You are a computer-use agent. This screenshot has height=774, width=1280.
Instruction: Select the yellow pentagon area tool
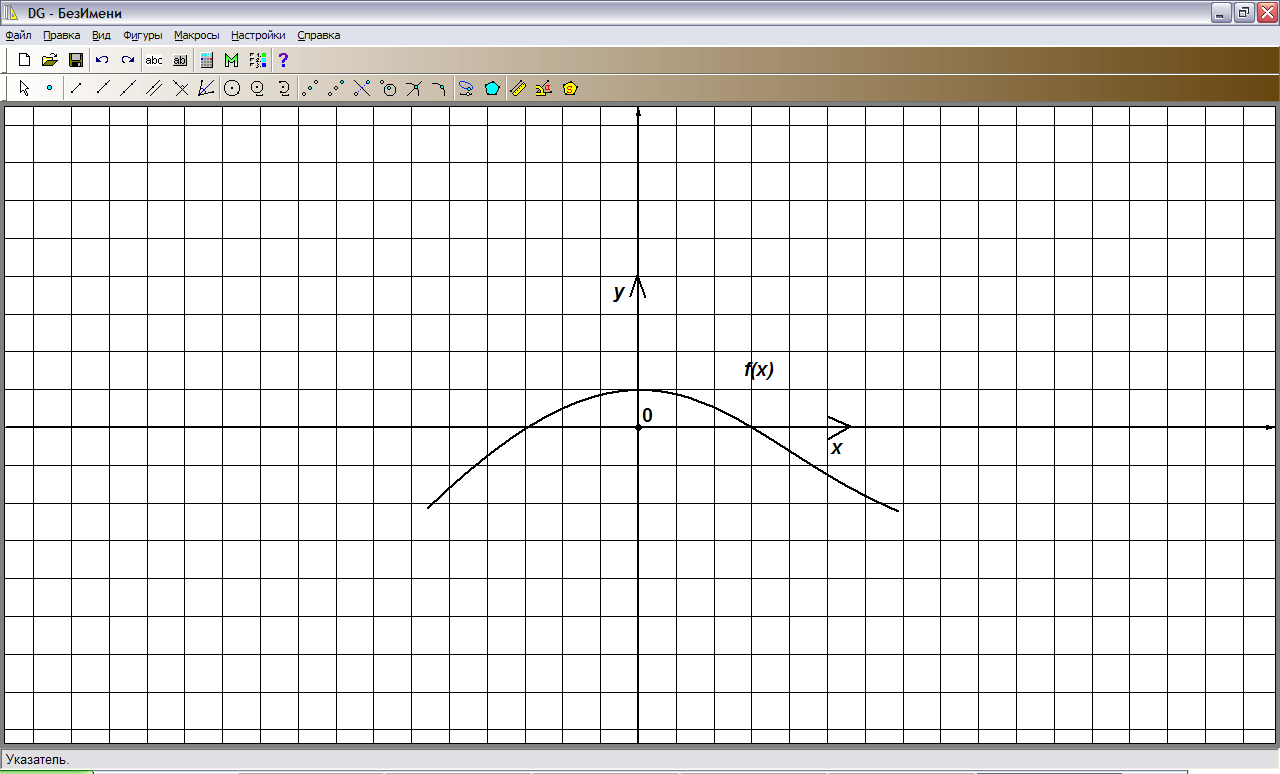pyautogui.click(x=570, y=88)
